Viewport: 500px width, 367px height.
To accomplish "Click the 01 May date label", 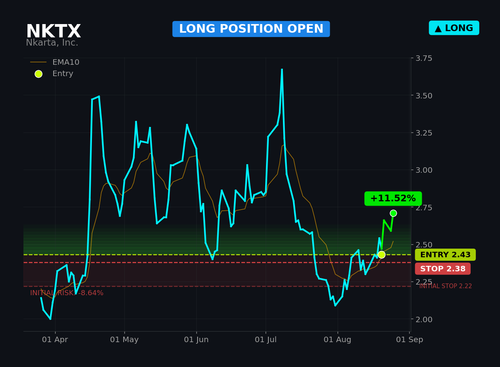I will point(124,340).
